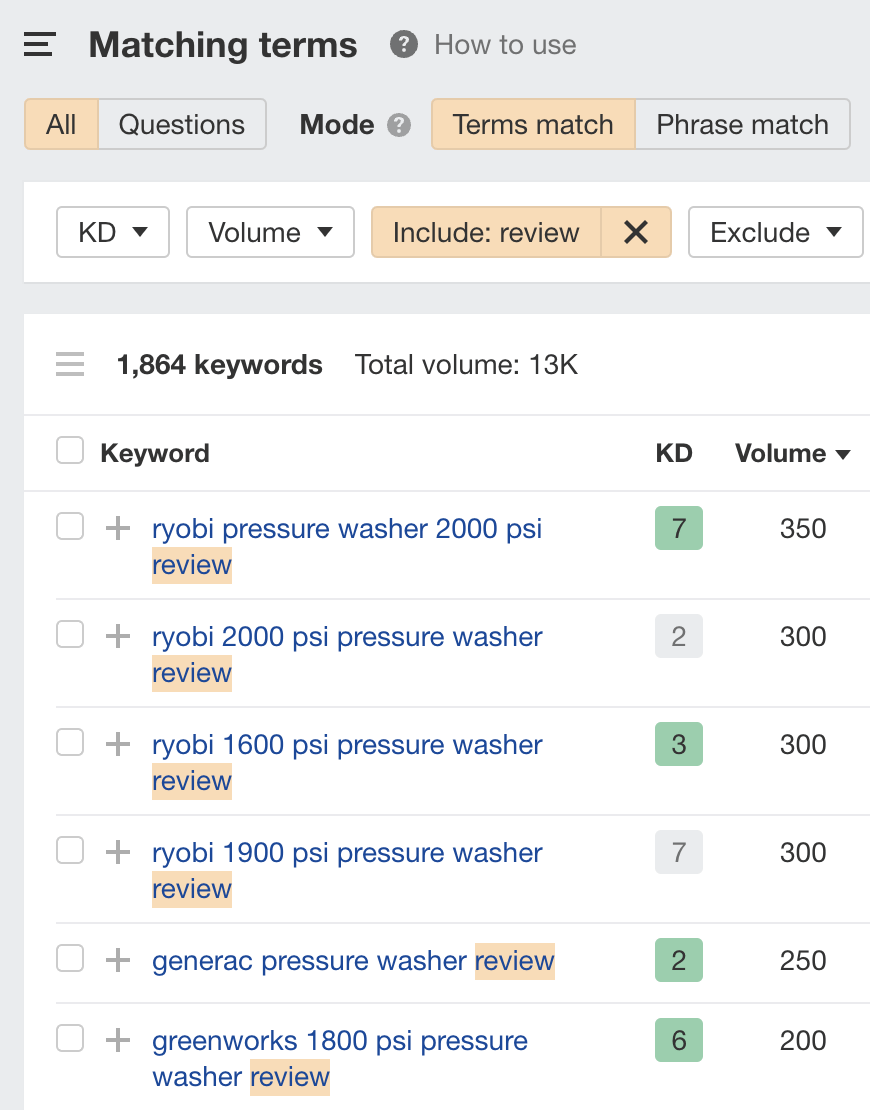Open the hamburger navigation menu

click(x=38, y=44)
